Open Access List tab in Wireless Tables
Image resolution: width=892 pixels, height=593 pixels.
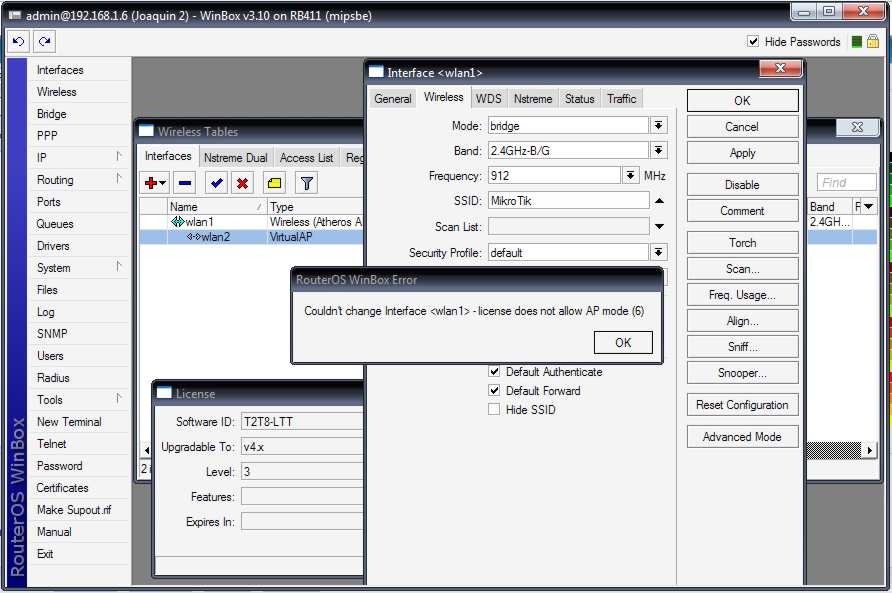point(307,158)
